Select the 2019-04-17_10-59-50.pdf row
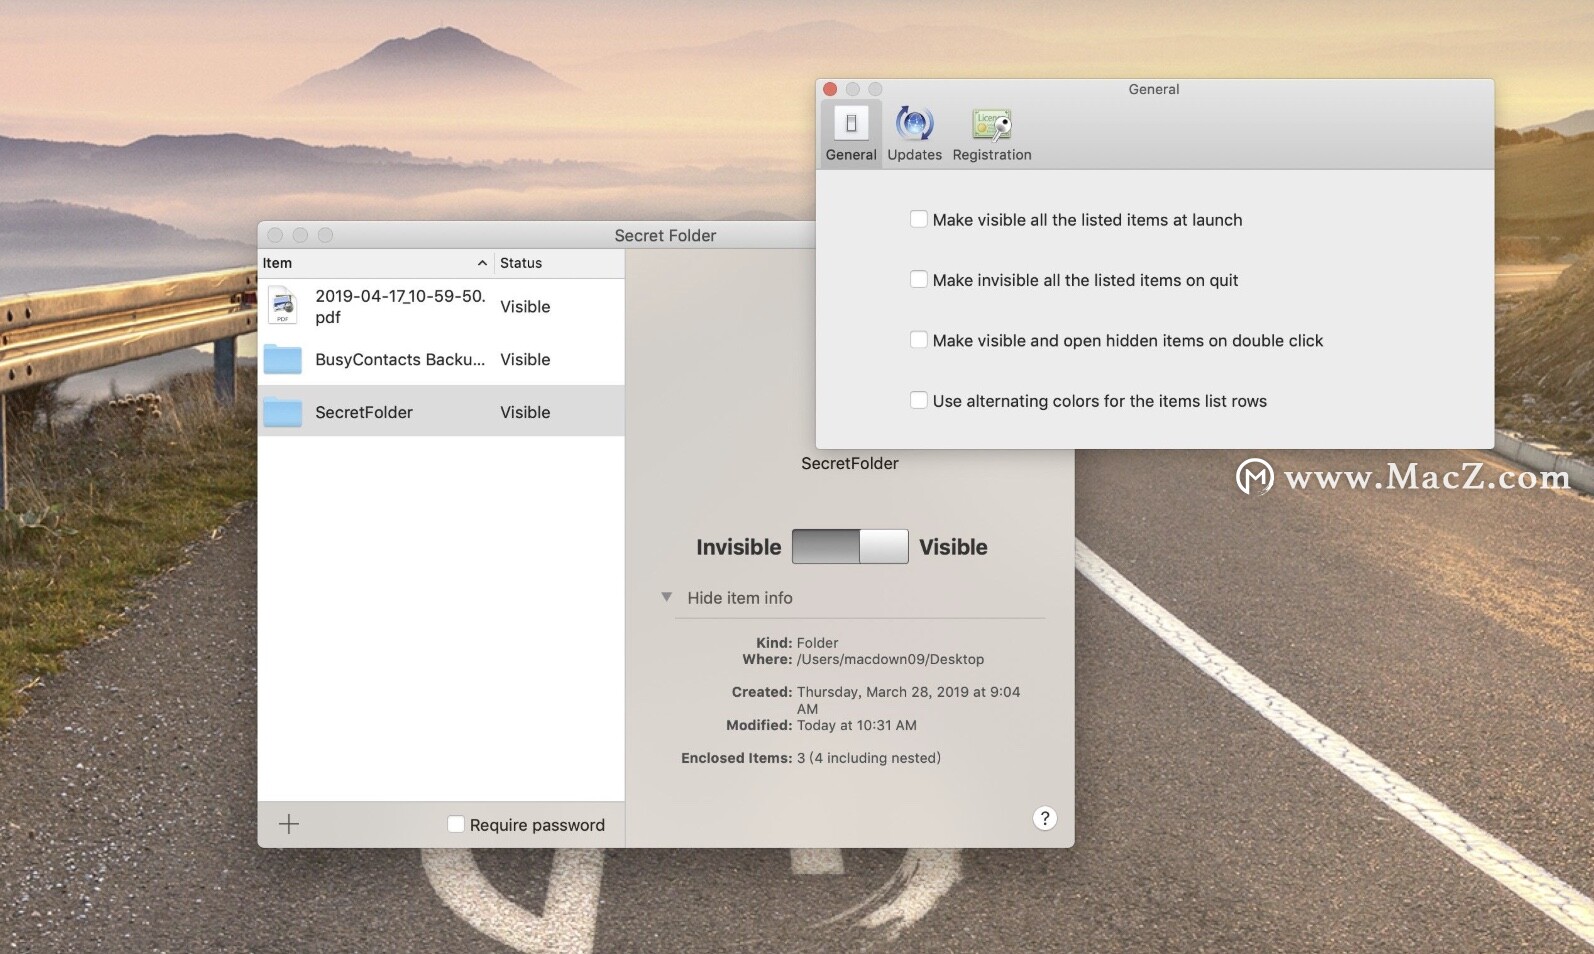 [x=441, y=306]
